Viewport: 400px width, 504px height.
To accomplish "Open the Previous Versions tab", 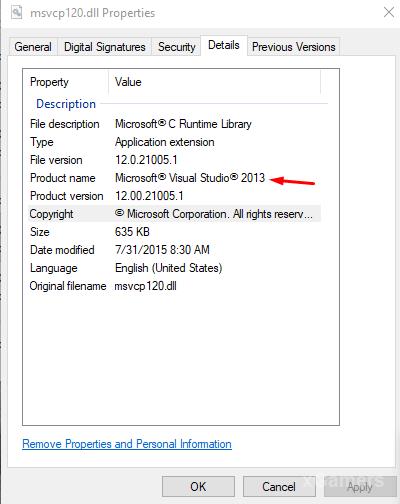I will pos(293,47).
